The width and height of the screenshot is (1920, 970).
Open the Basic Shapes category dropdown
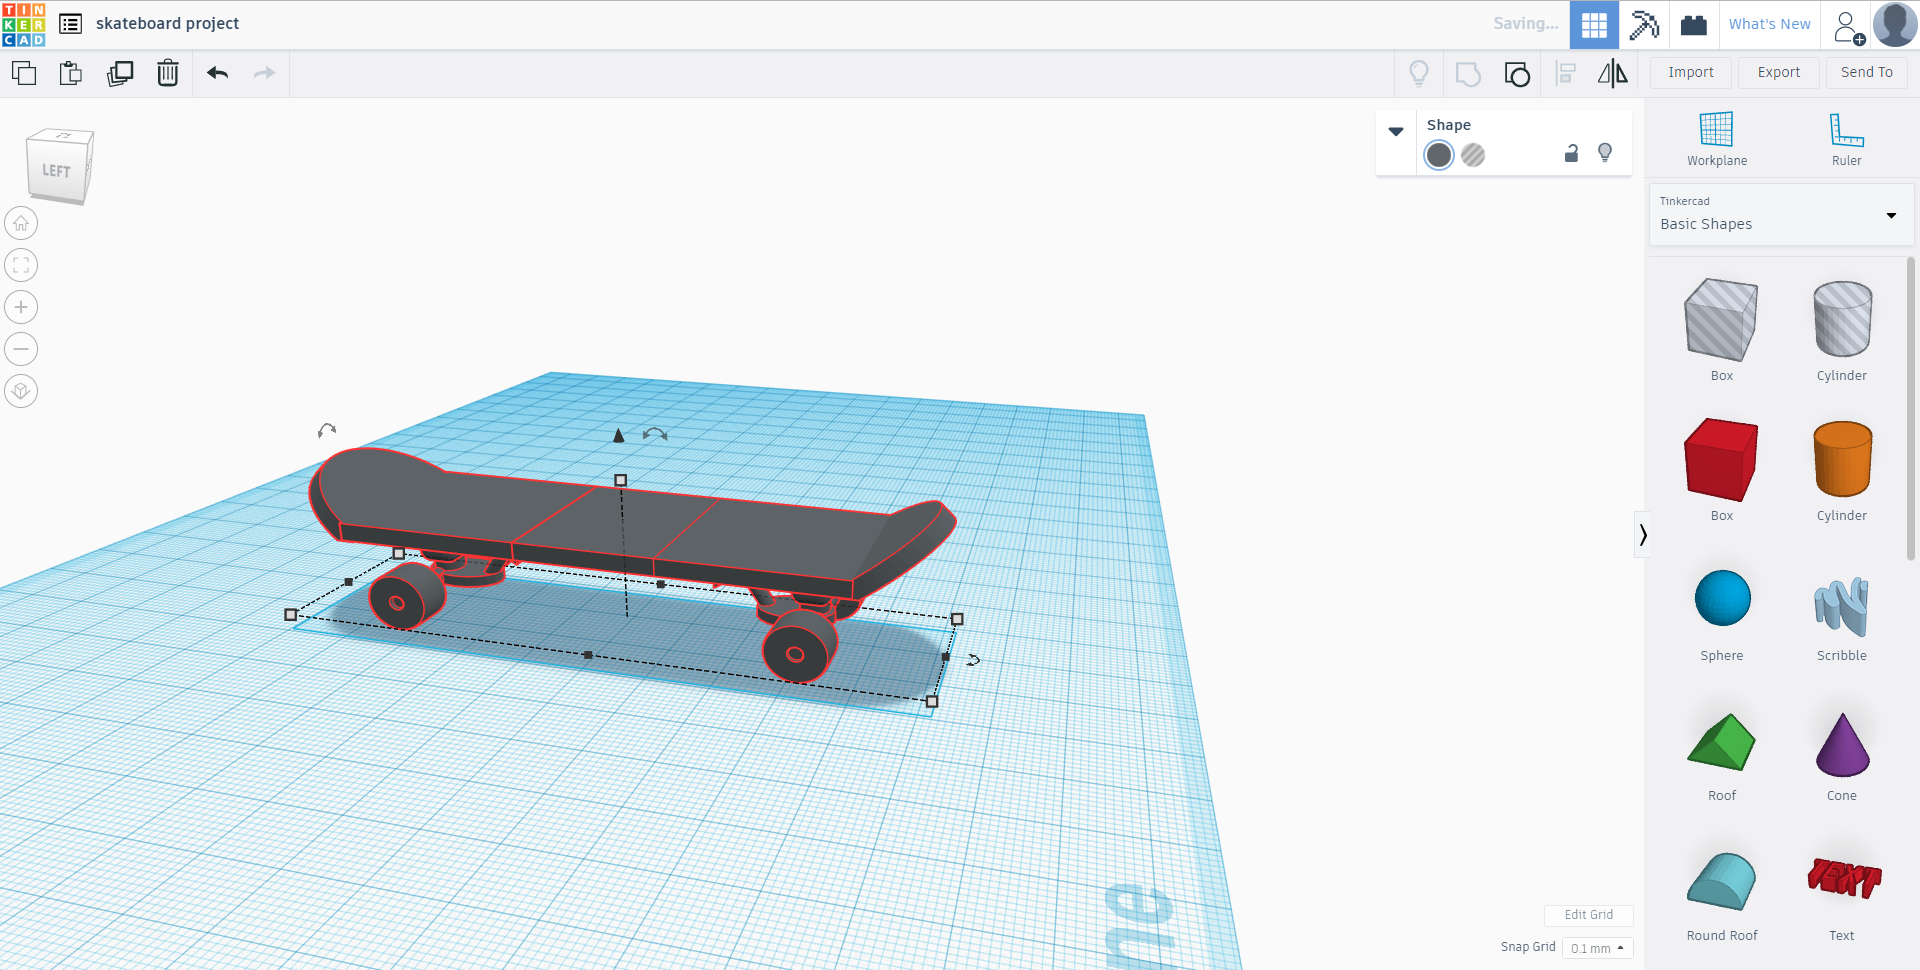pyautogui.click(x=1780, y=215)
